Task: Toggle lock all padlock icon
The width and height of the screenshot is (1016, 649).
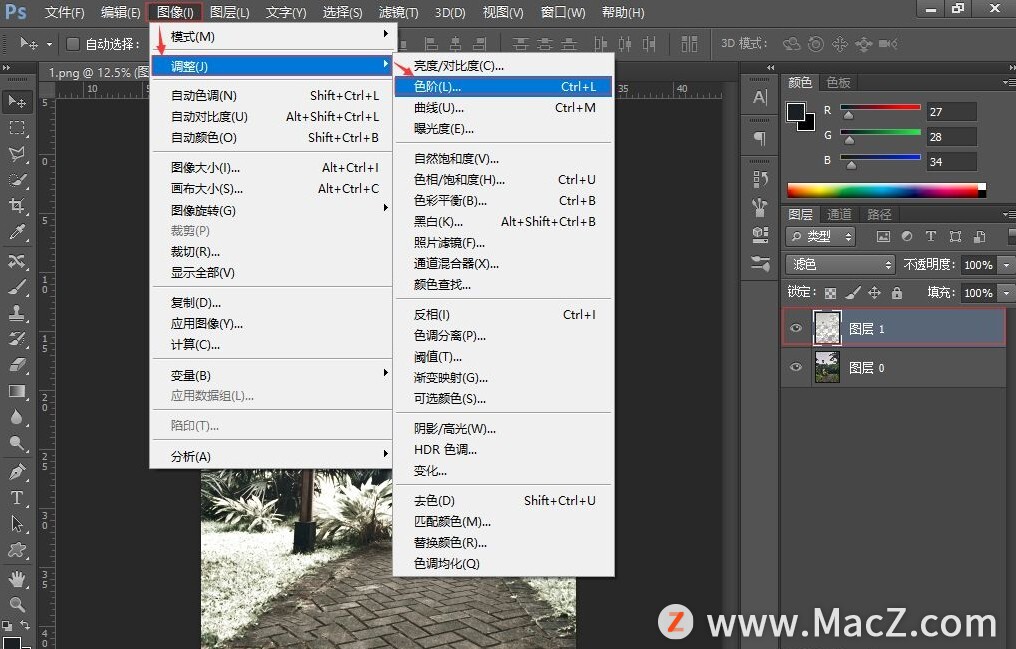Action: point(897,293)
